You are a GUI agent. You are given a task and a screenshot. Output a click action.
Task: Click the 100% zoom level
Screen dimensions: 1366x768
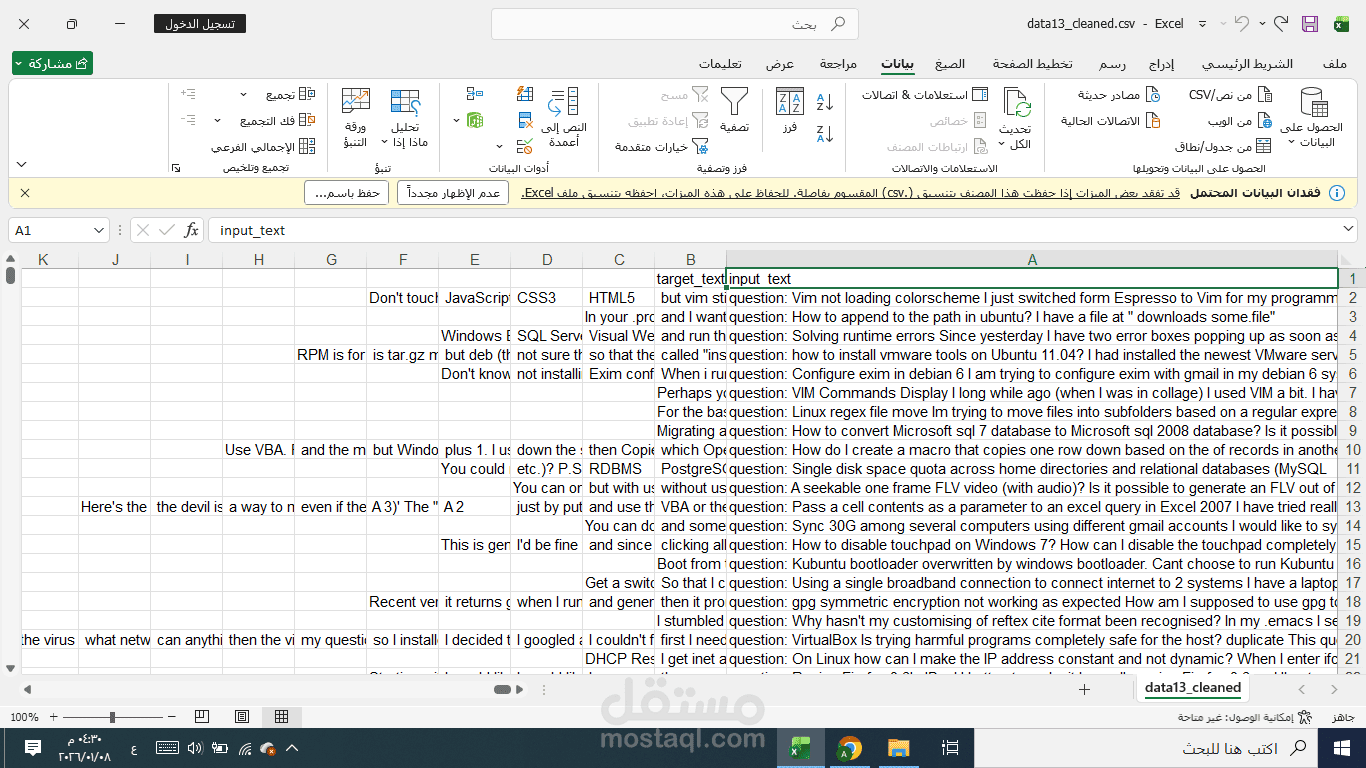tap(25, 717)
